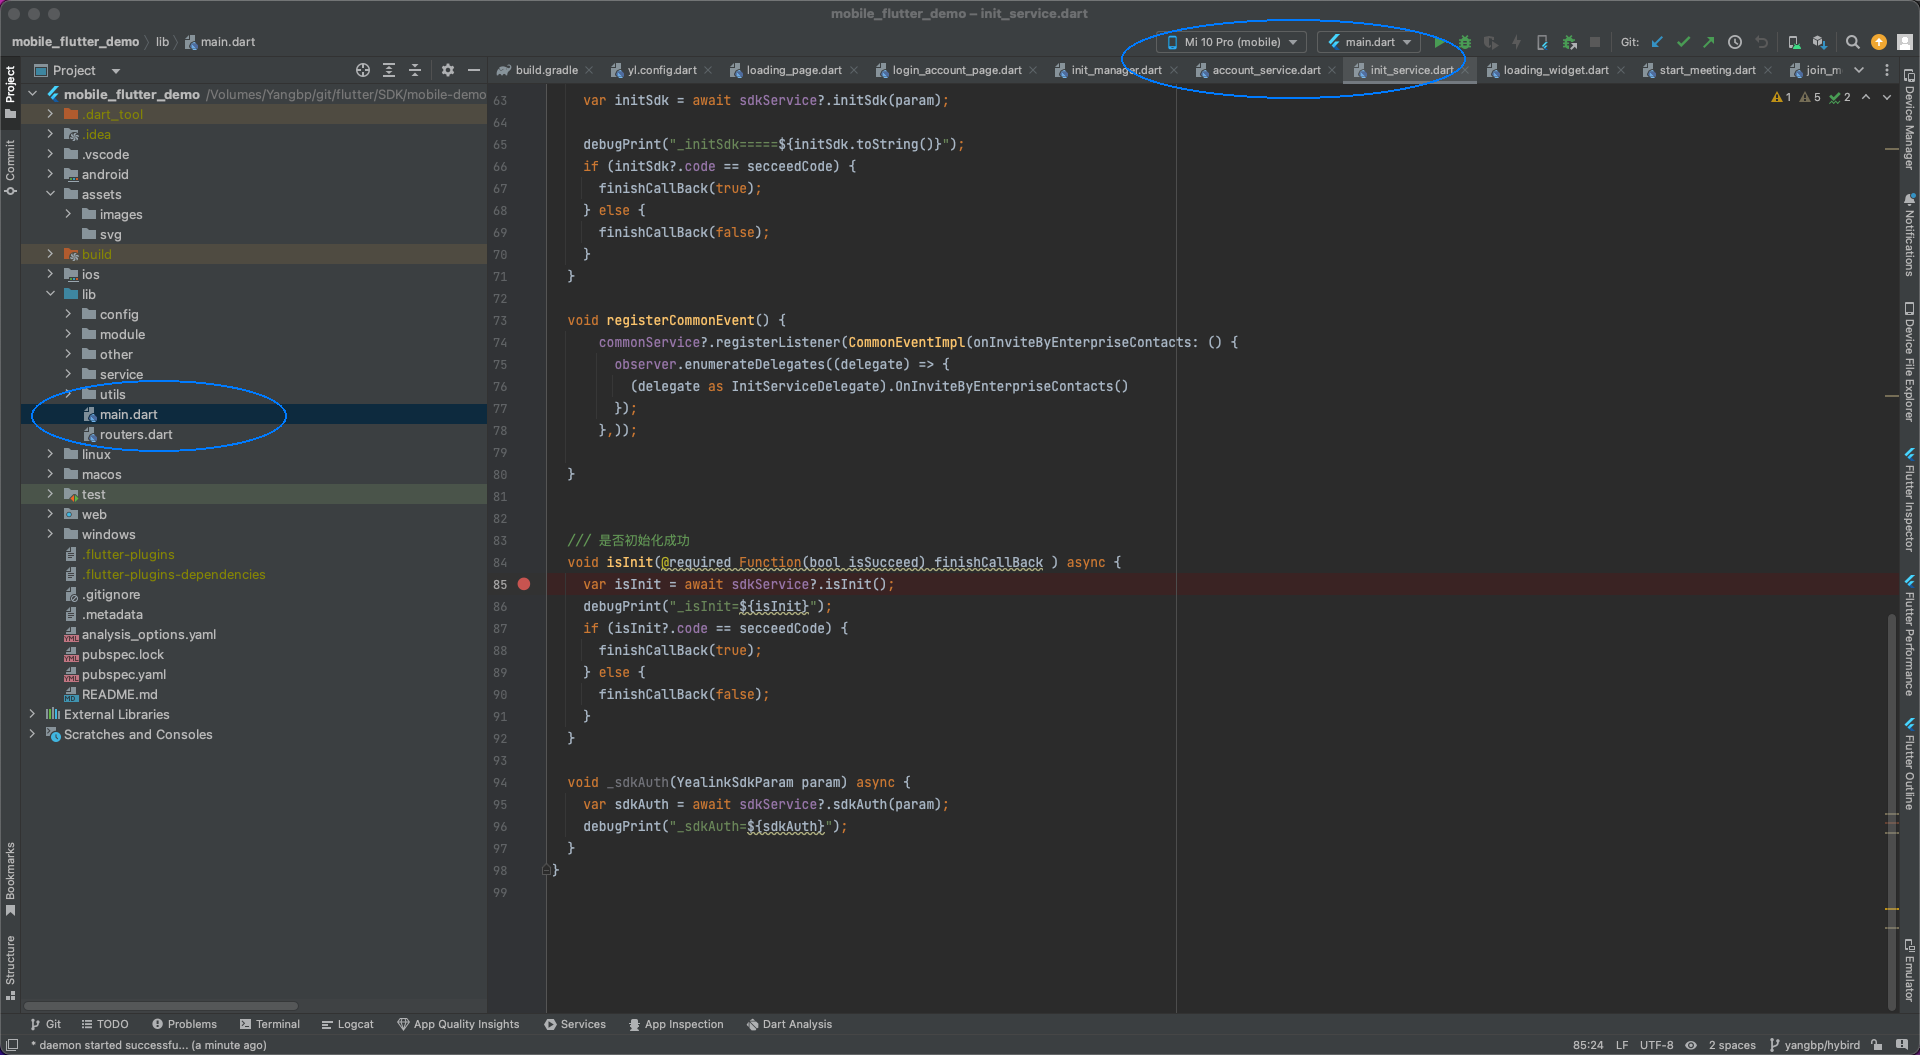
Task: Select pubspec.yaml in the project tree
Action: pos(124,674)
